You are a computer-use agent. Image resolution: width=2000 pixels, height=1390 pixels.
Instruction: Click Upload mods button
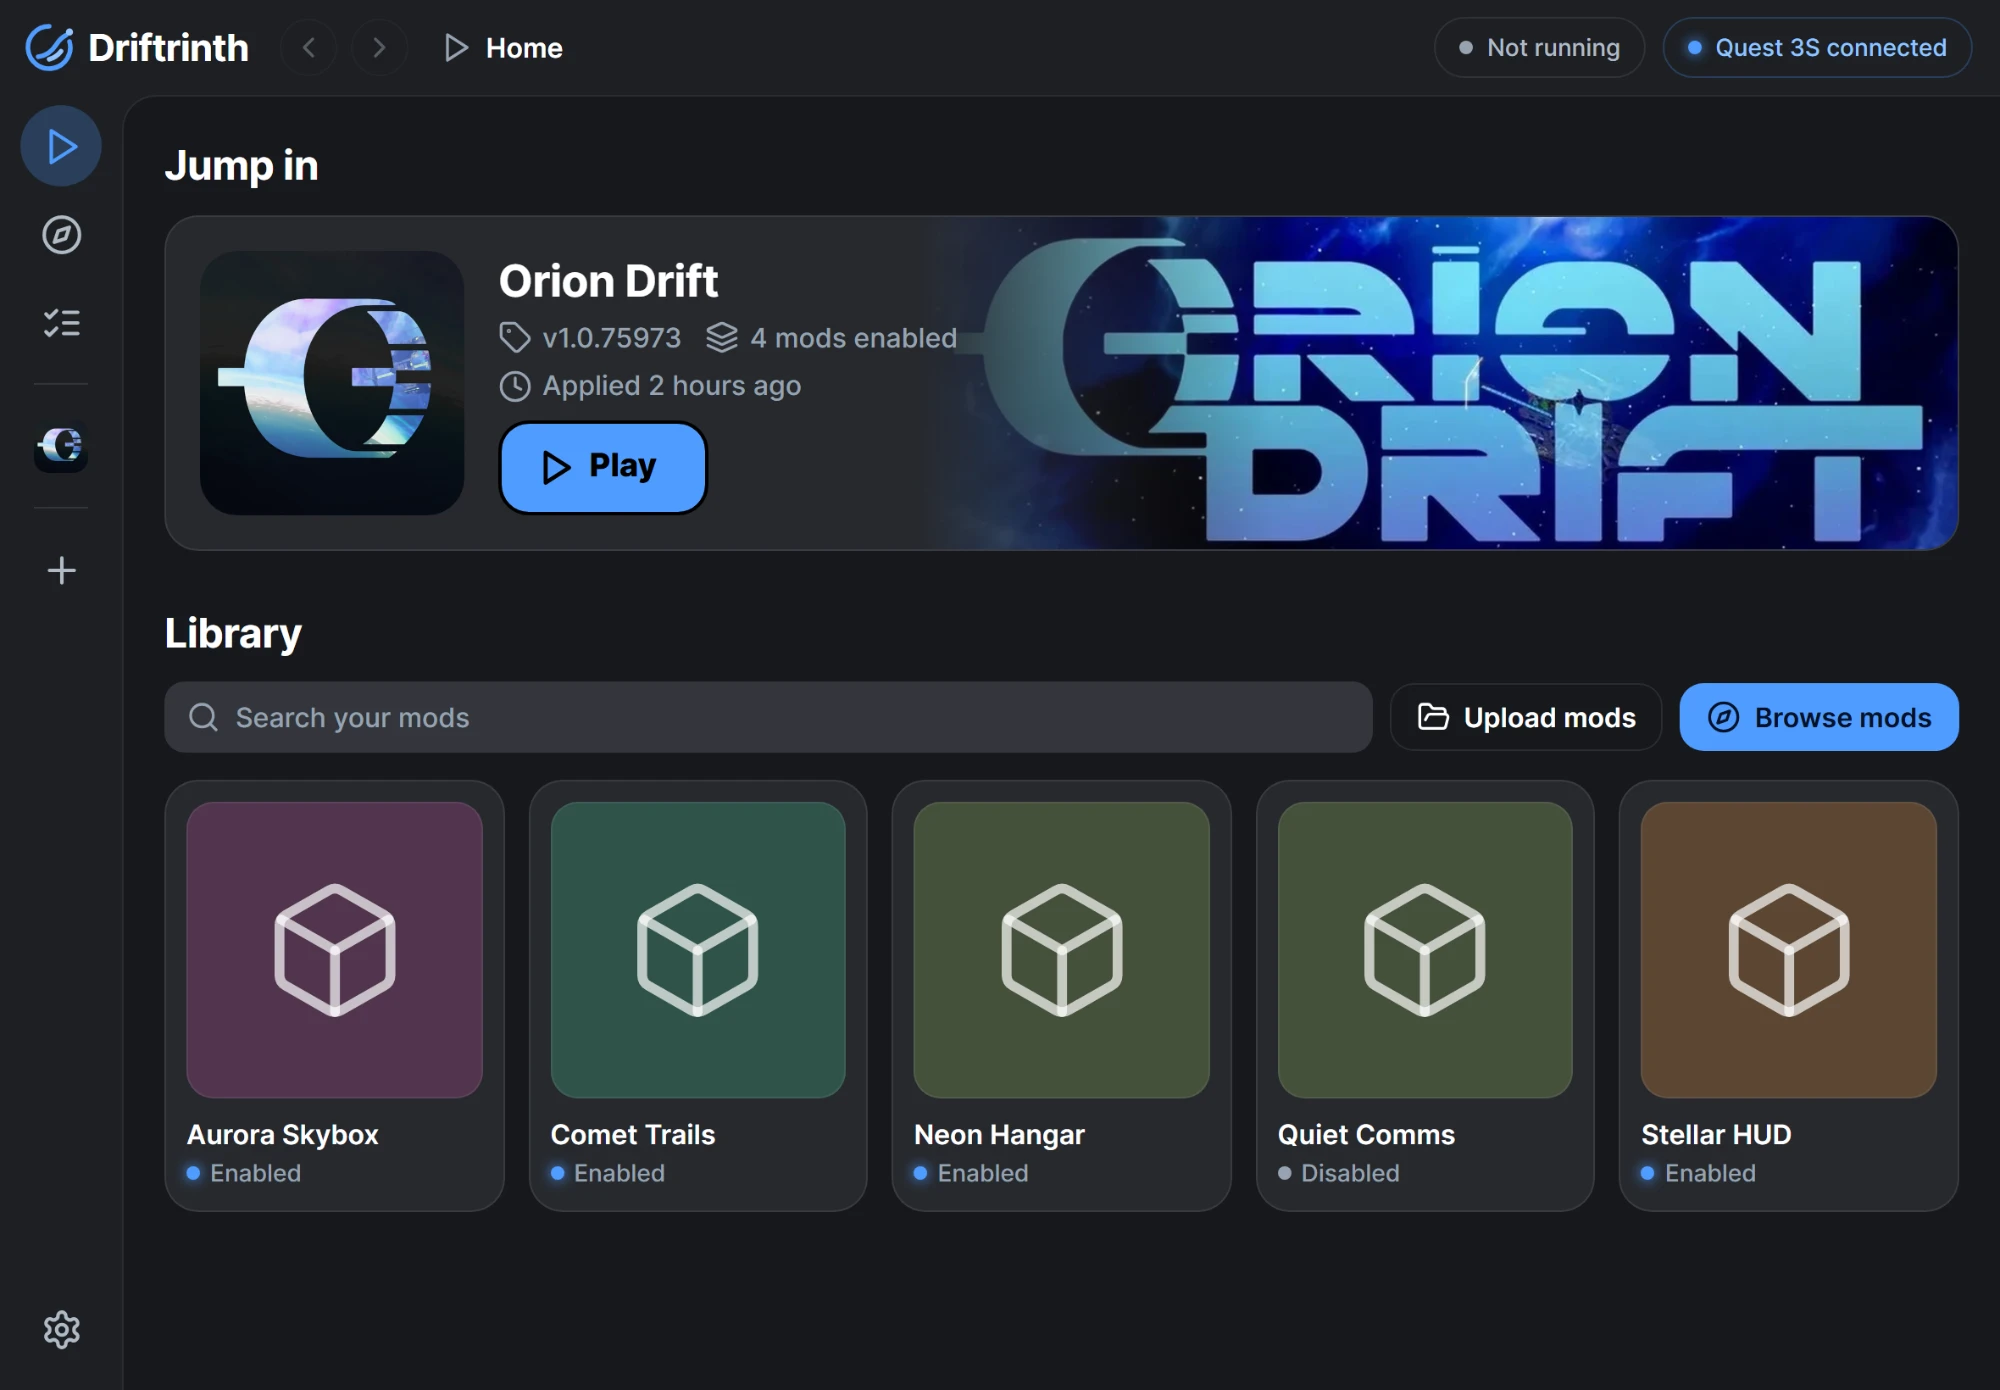pyautogui.click(x=1526, y=717)
